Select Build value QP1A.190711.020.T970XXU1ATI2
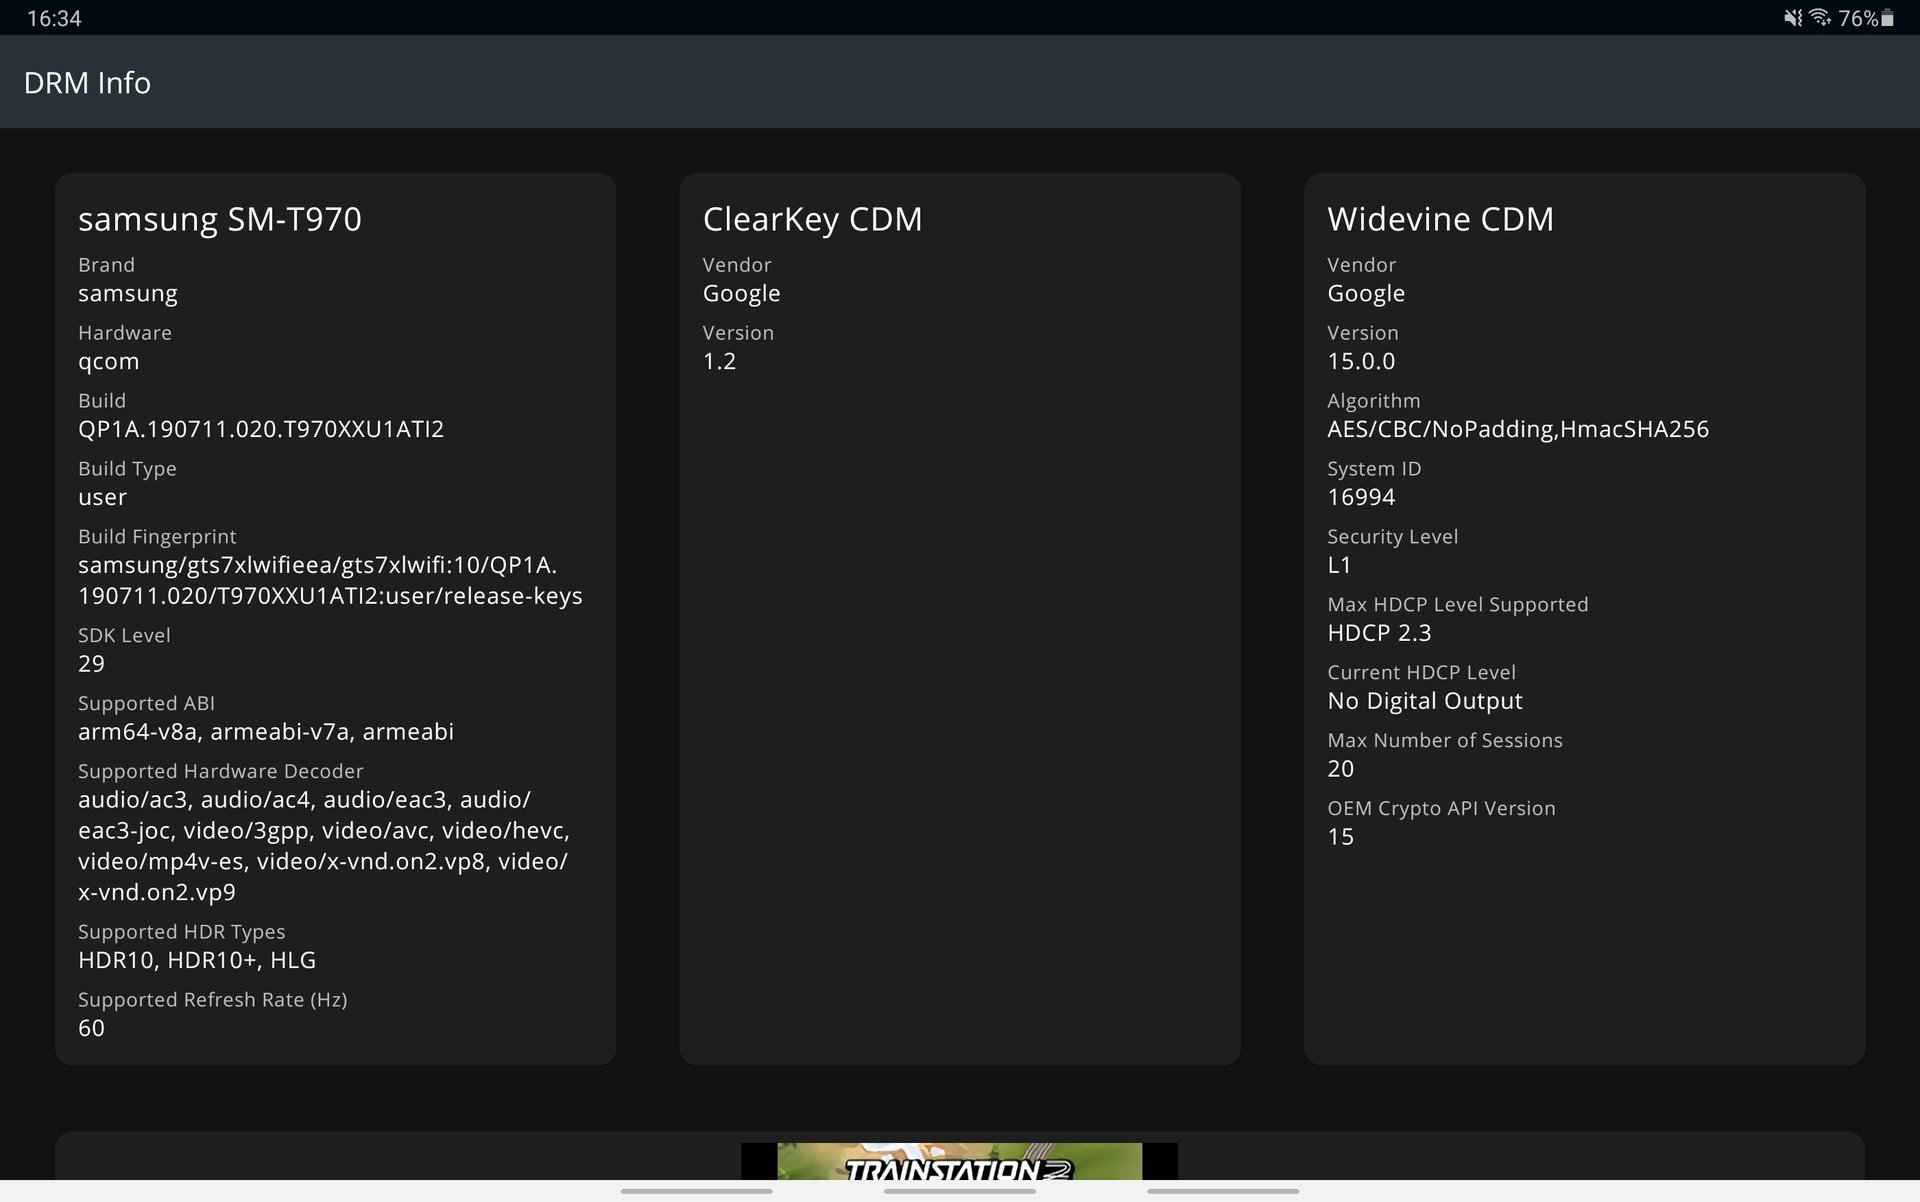1920x1202 pixels. (x=261, y=429)
